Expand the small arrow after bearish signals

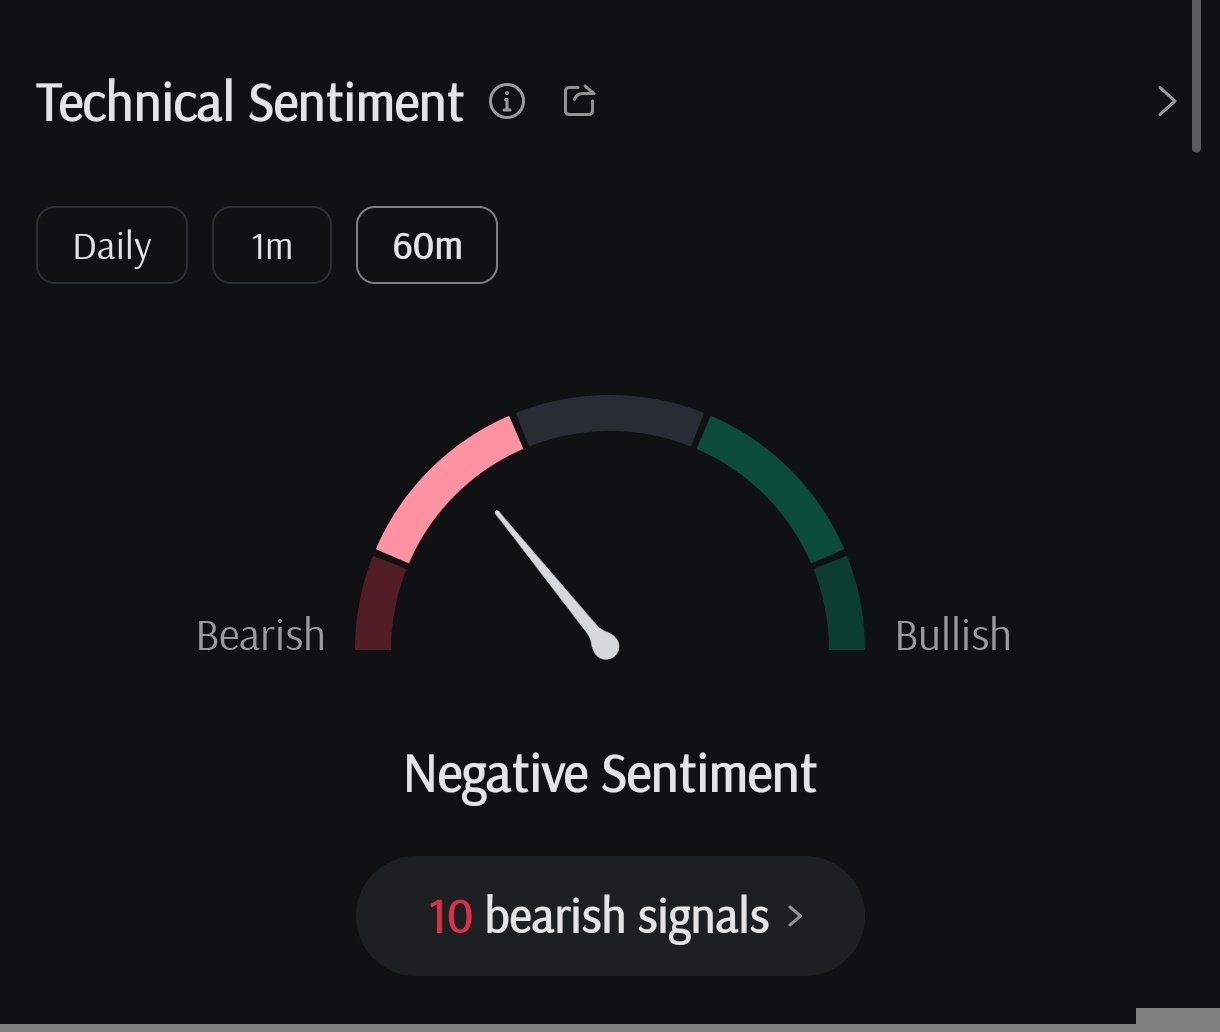point(796,916)
